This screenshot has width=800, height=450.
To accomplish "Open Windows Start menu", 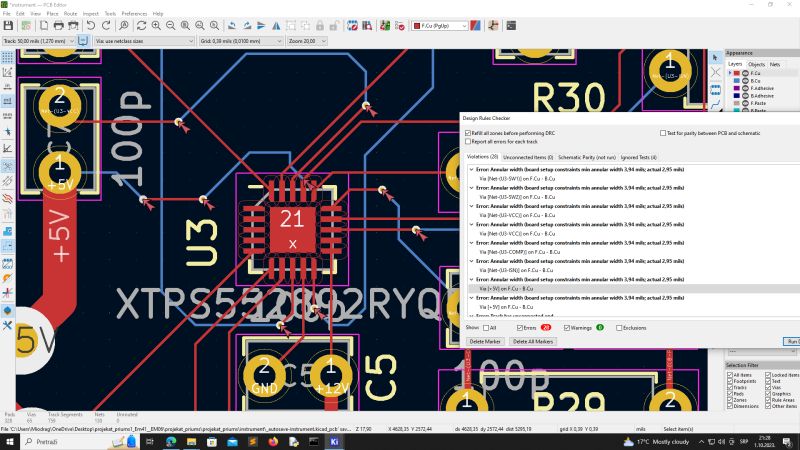I will point(9,442).
